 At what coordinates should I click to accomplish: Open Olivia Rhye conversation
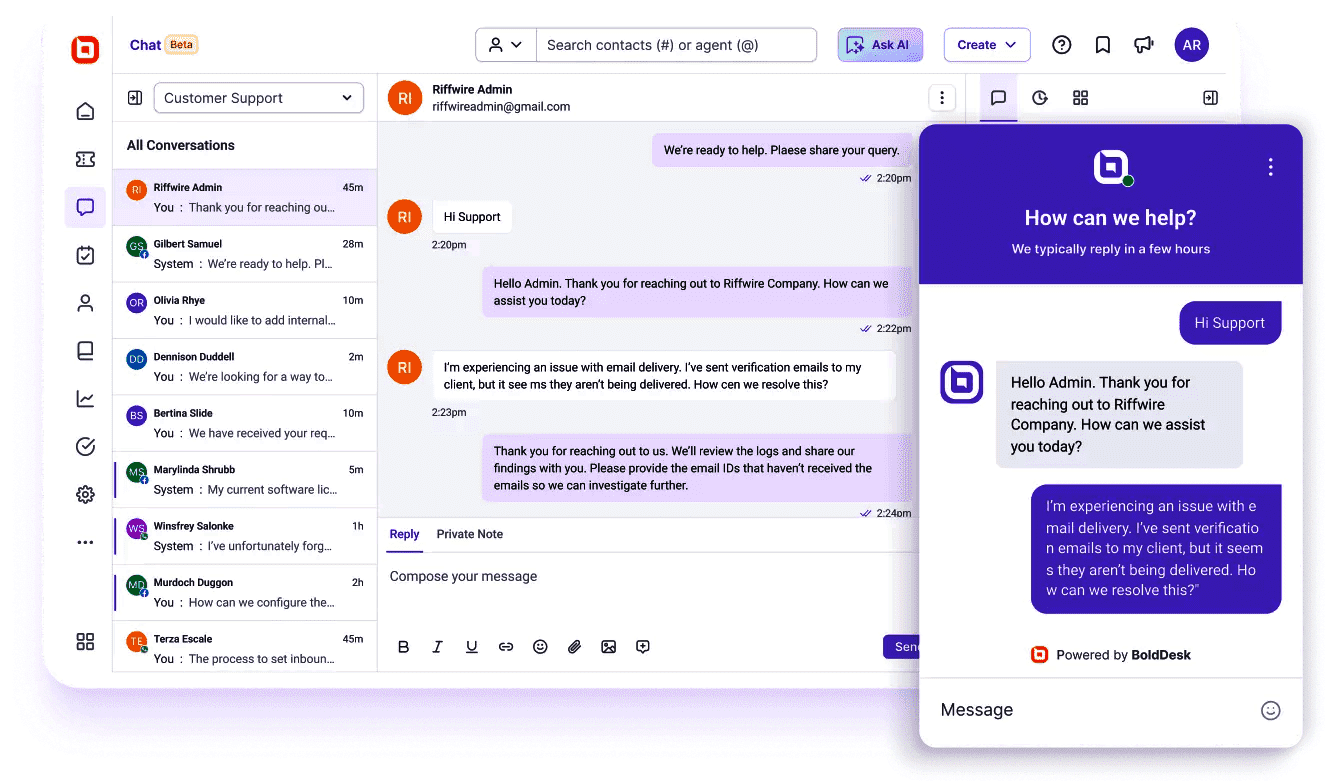245,310
